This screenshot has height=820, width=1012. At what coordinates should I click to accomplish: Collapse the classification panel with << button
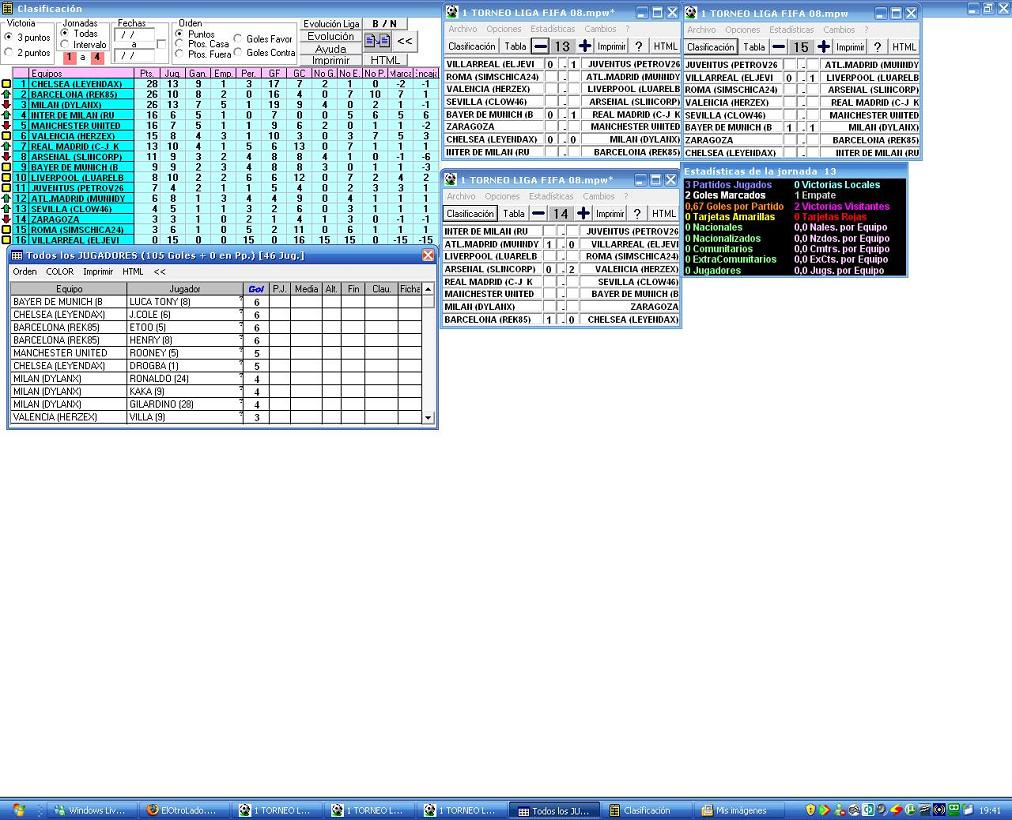pyautogui.click(x=405, y=41)
